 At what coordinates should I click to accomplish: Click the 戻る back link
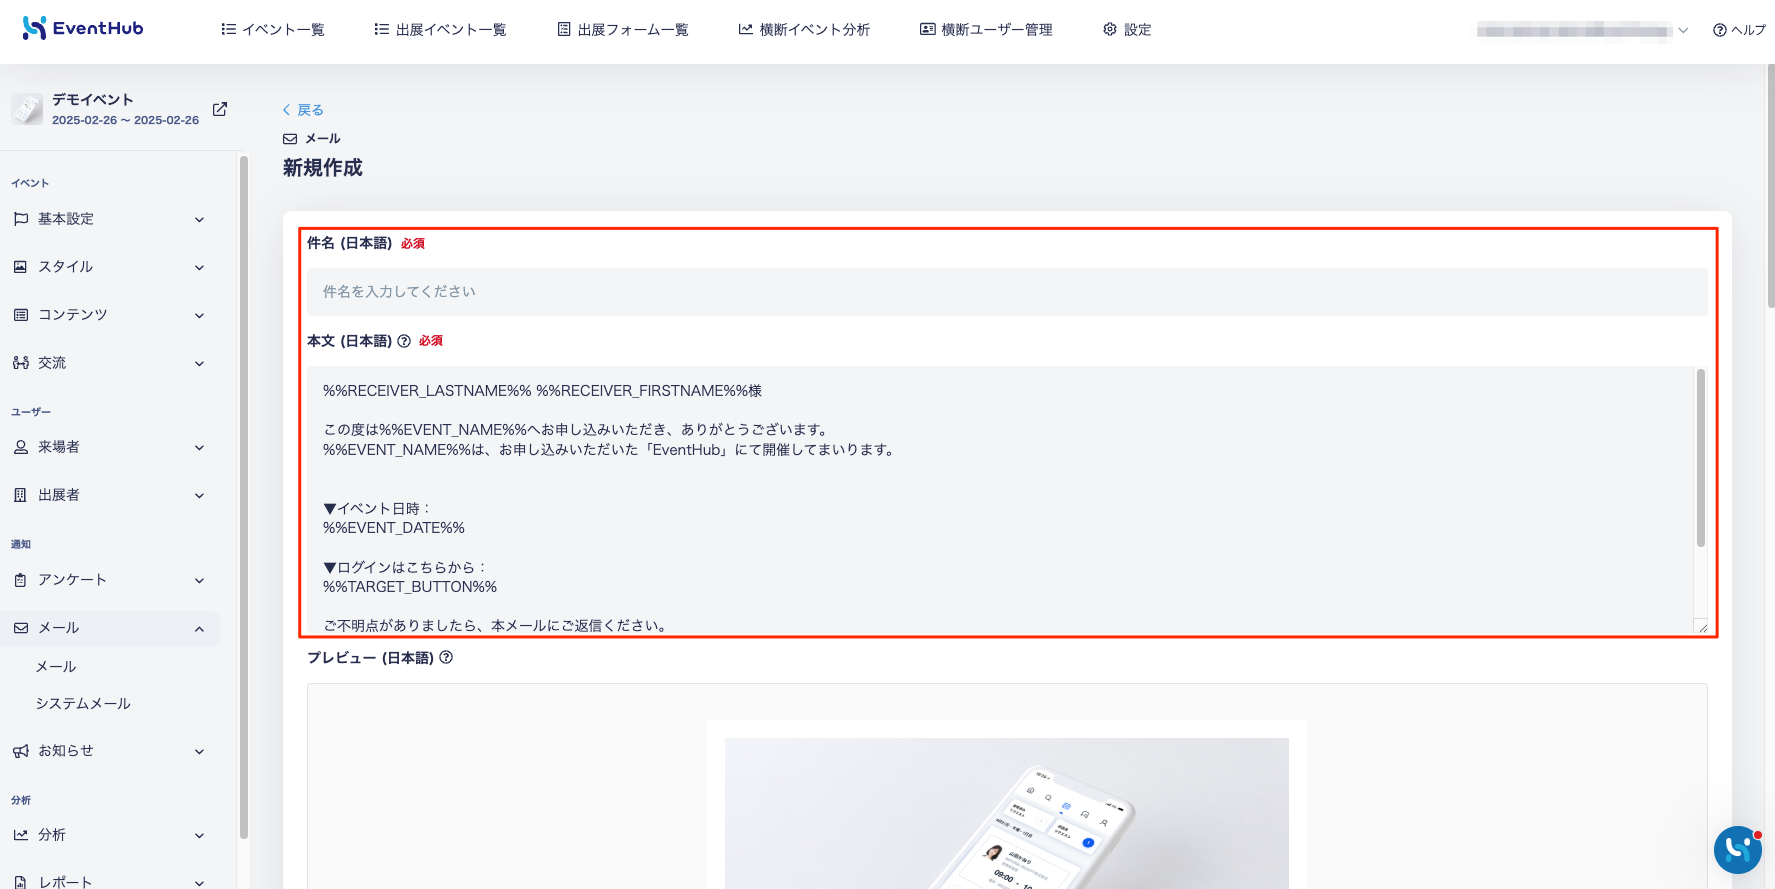(303, 110)
